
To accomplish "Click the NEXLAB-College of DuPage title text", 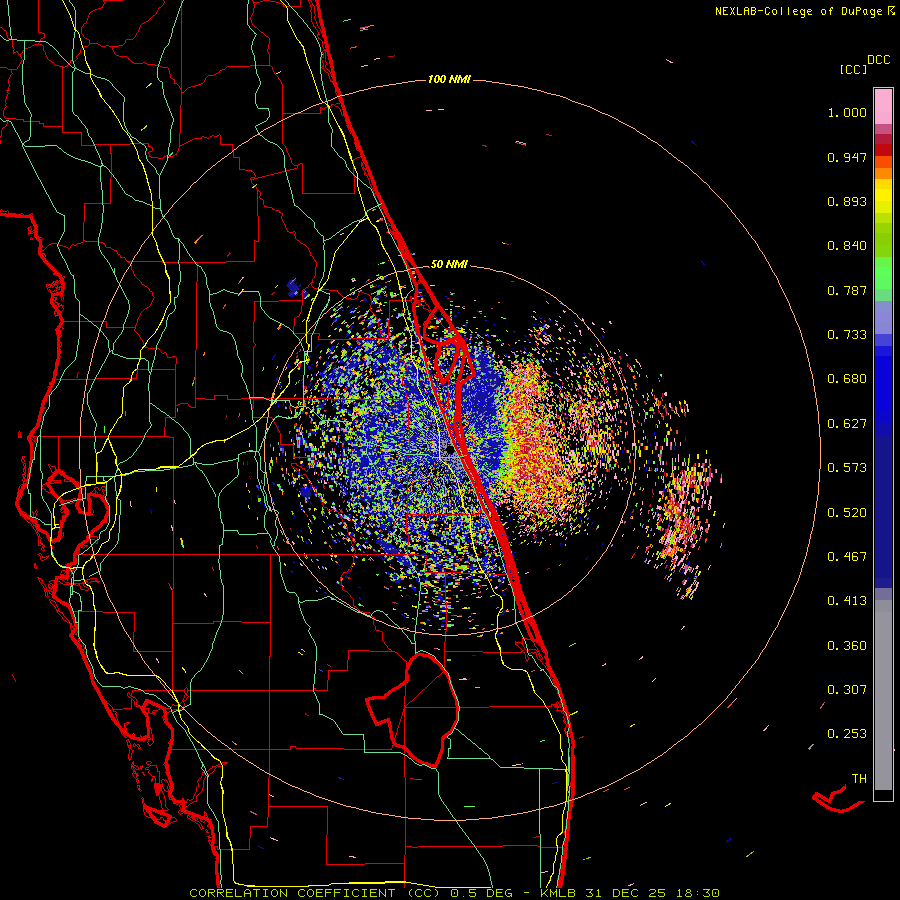I will (x=798, y=11).
